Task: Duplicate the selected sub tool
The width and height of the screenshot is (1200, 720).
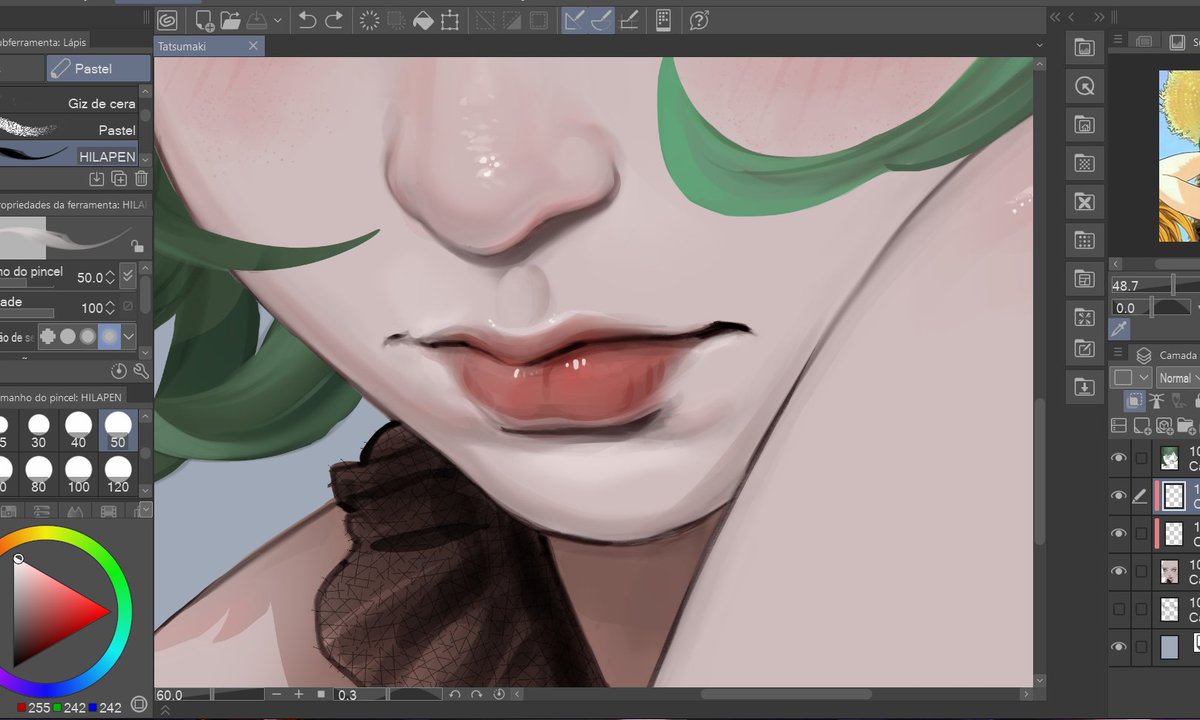Action: (x=119, y=179)
